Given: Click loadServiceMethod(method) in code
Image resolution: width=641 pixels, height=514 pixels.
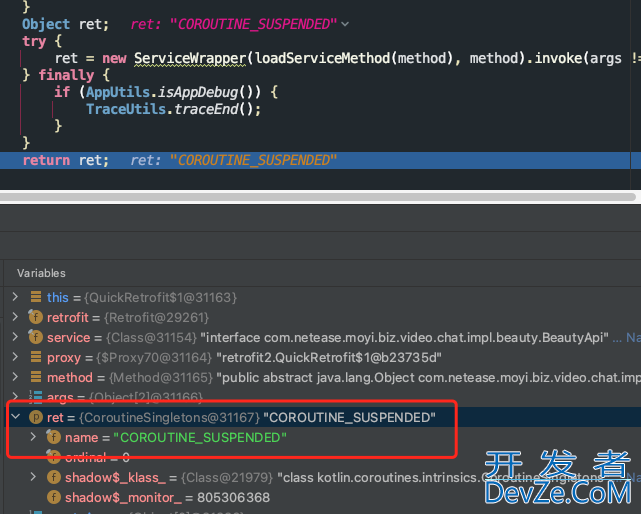Looking at the screenshot, I should click(354, 58).
